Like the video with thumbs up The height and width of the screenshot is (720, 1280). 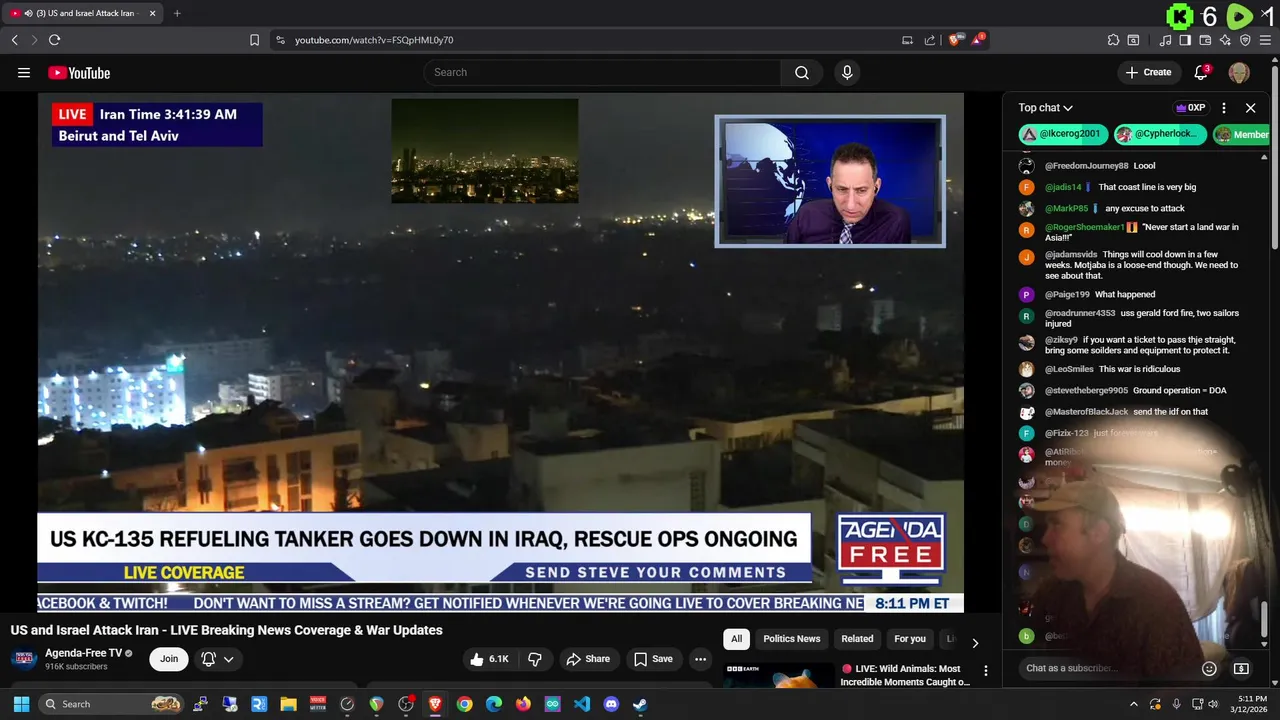[x=492, y=659]
